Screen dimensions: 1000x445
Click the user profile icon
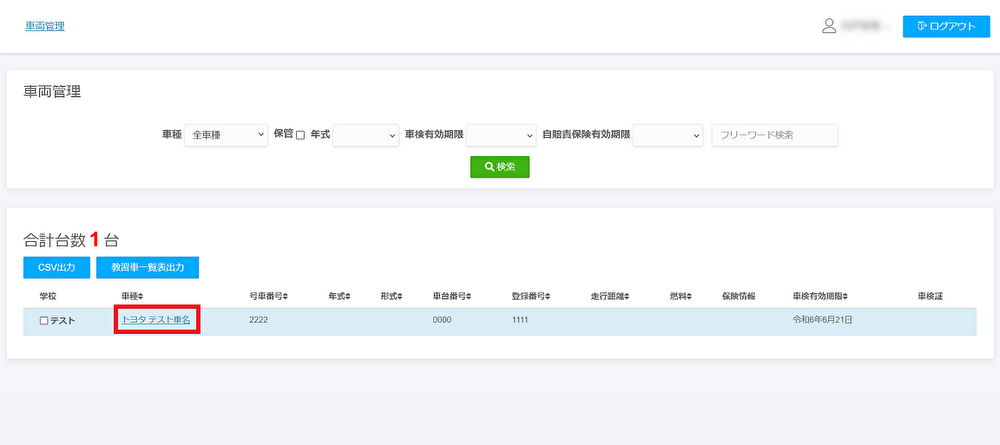click(x=829, y=26)
